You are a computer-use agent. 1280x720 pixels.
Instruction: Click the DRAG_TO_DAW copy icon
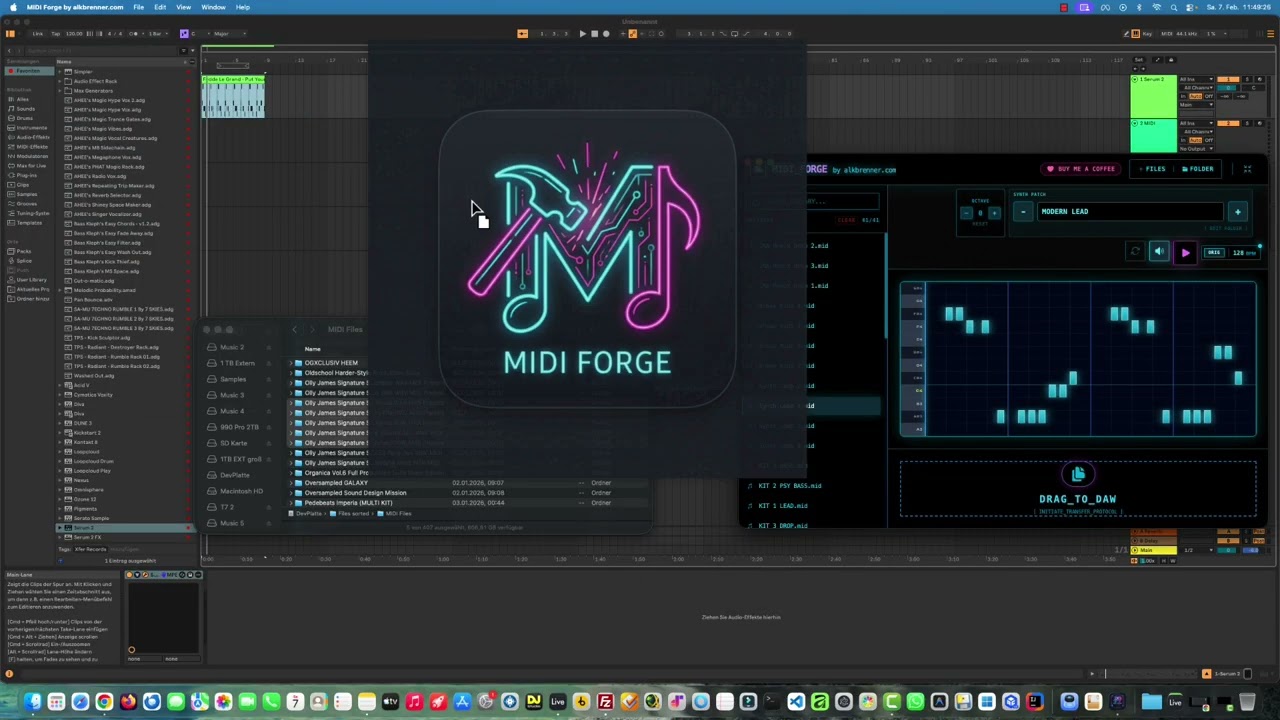coord(1077,474)
